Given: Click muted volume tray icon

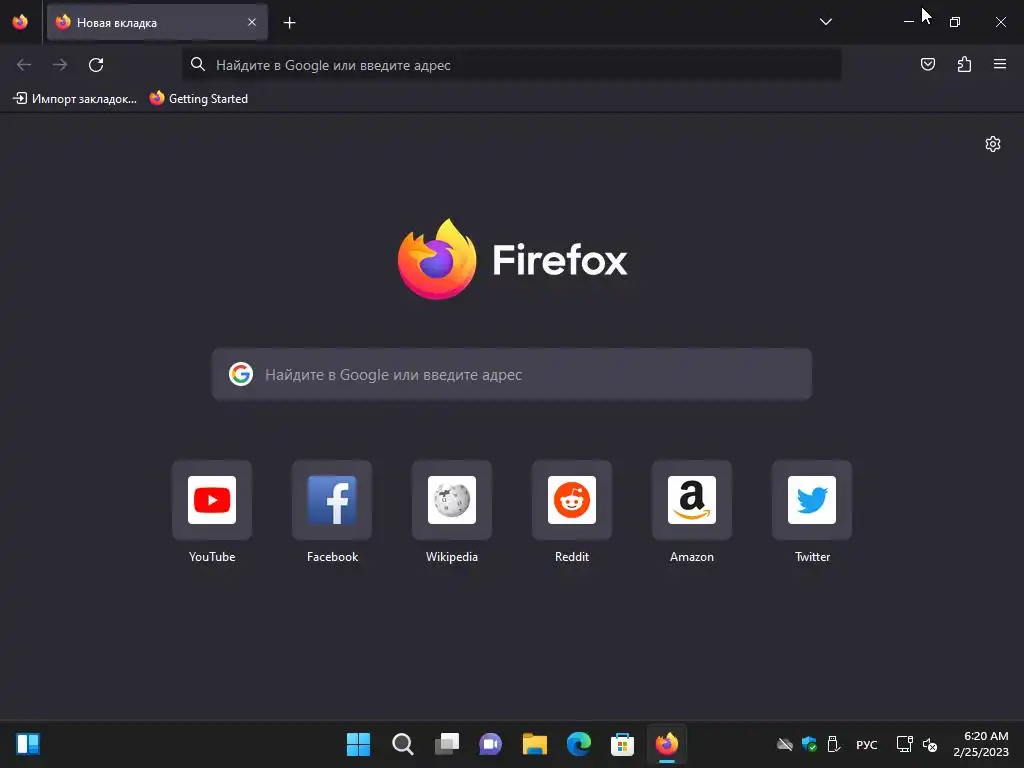Looking at the screenshot, I should coord(929,744).
